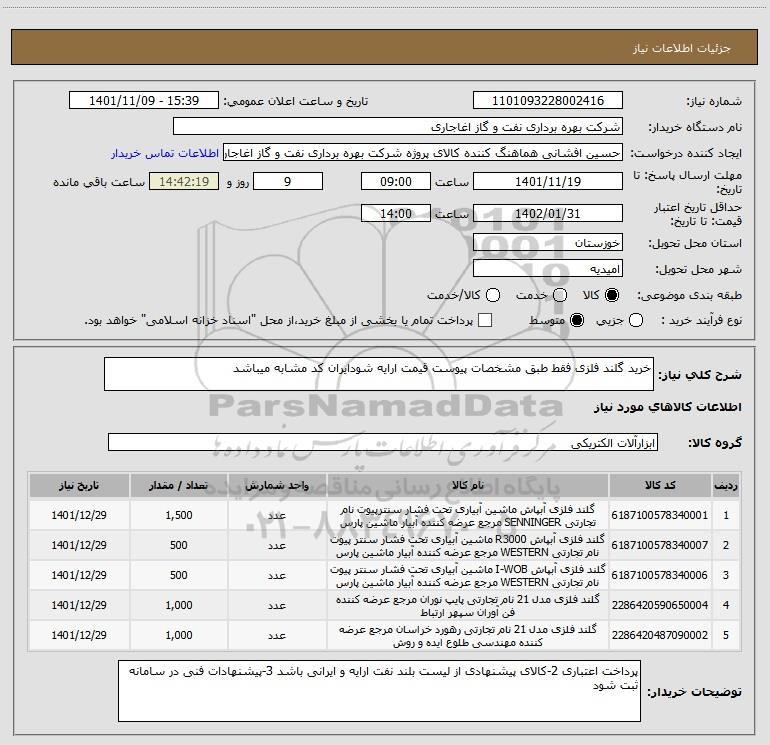Click the announcement date field 1401/11/09 - 15:39

144,100
